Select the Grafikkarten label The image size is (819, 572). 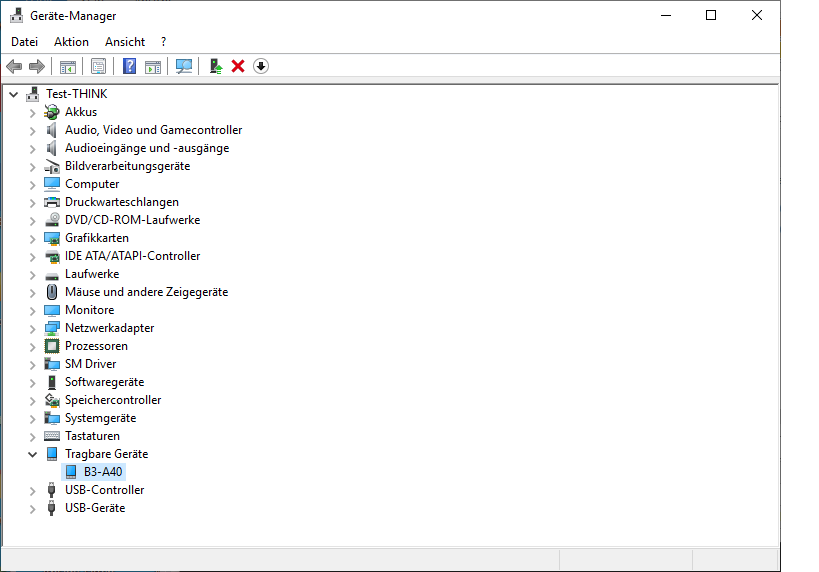coord(97,238)
